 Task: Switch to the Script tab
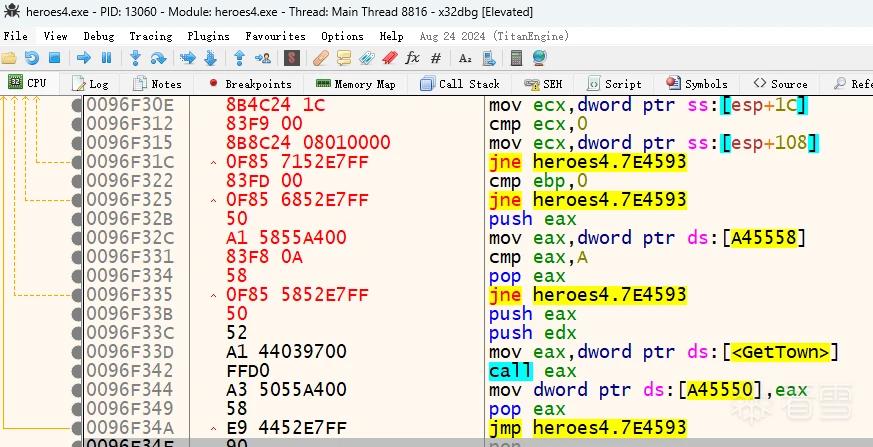(x=615, y=84)
